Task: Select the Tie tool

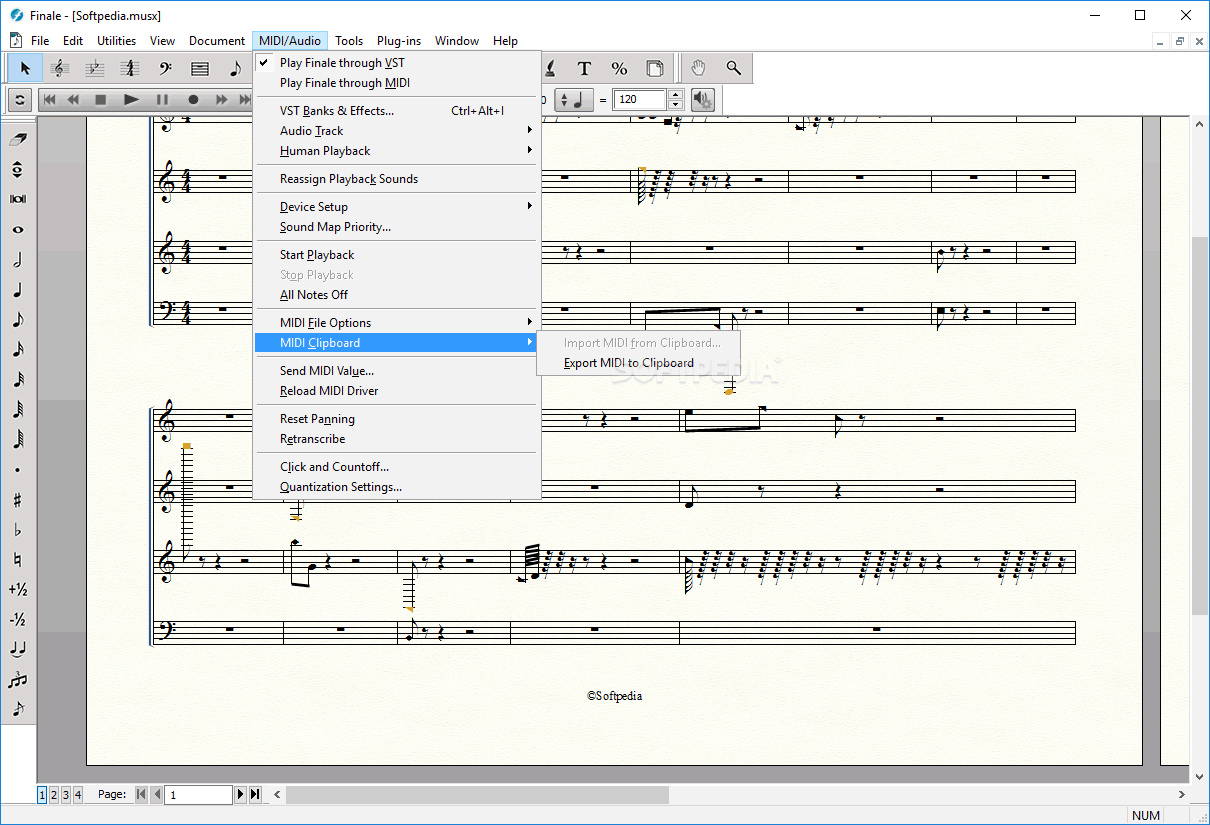Action: point(18,650)
